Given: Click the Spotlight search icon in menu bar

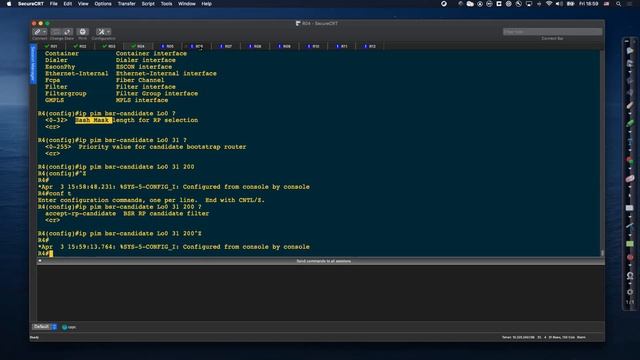Looking at the screenshot, I should (x=619, y=4).
